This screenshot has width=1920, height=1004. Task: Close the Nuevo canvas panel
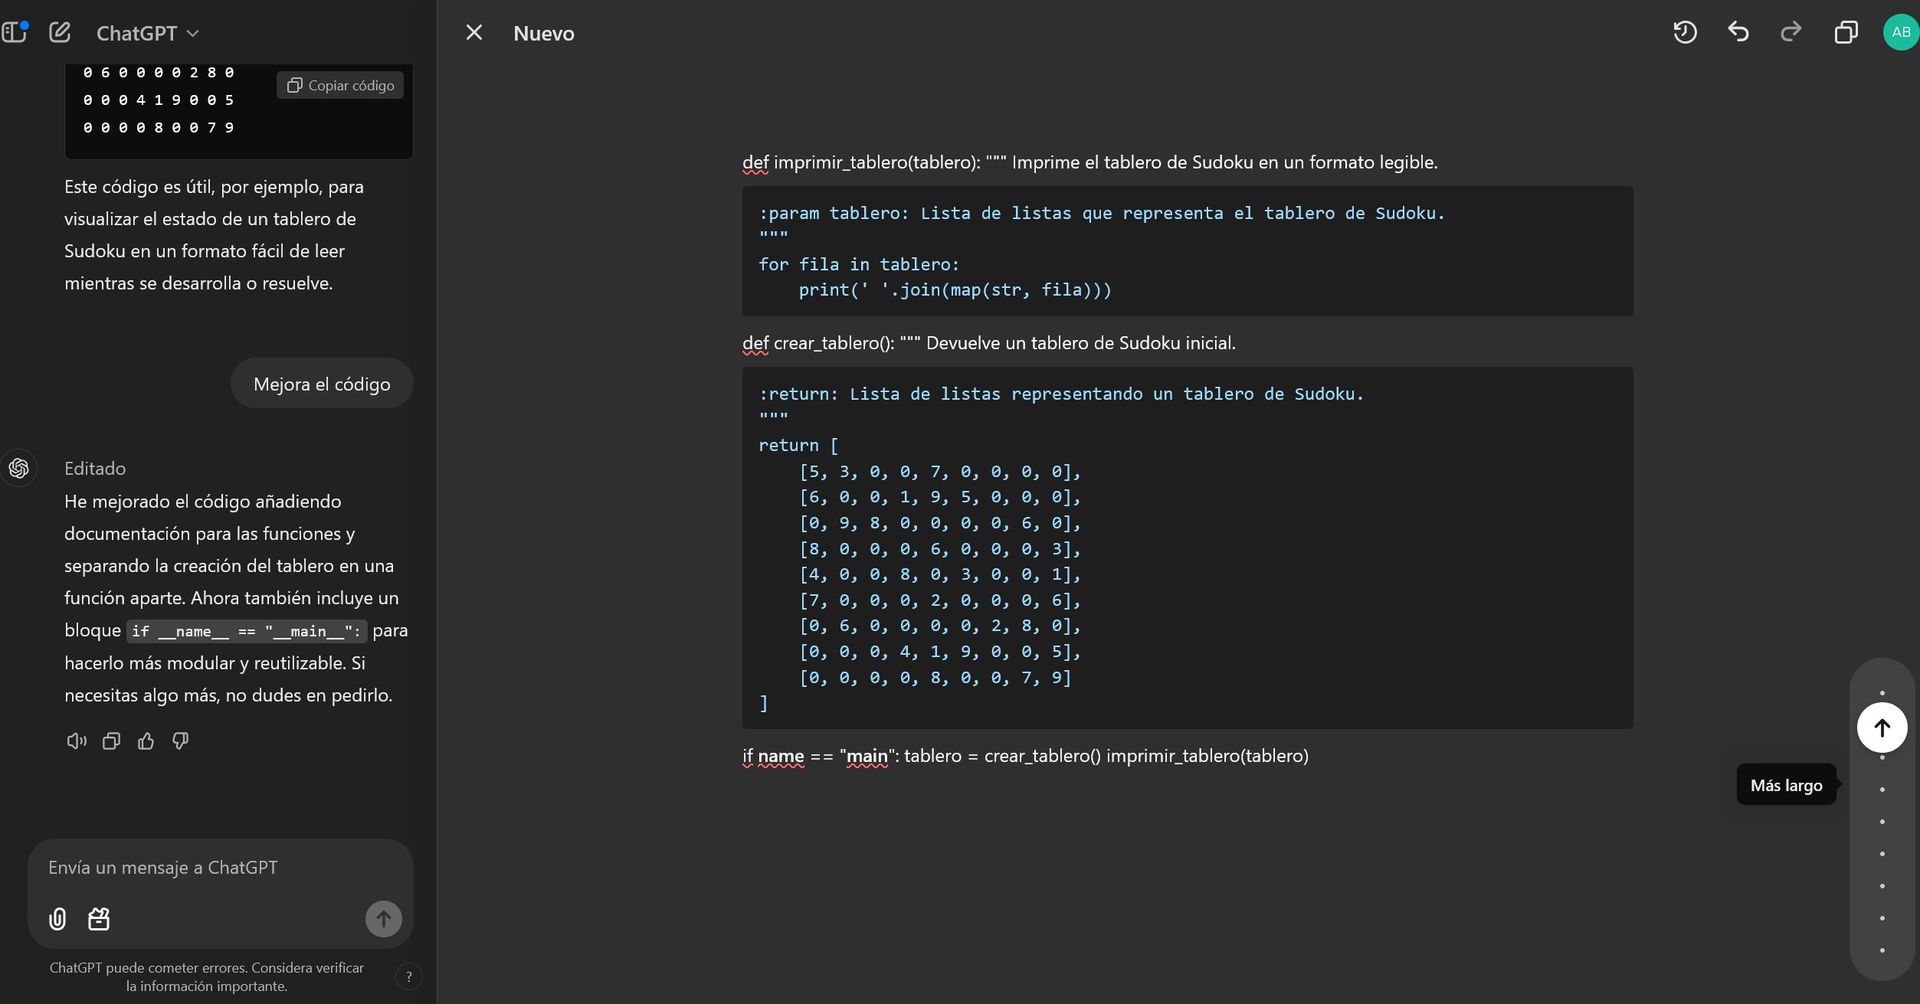pos(474,33)
